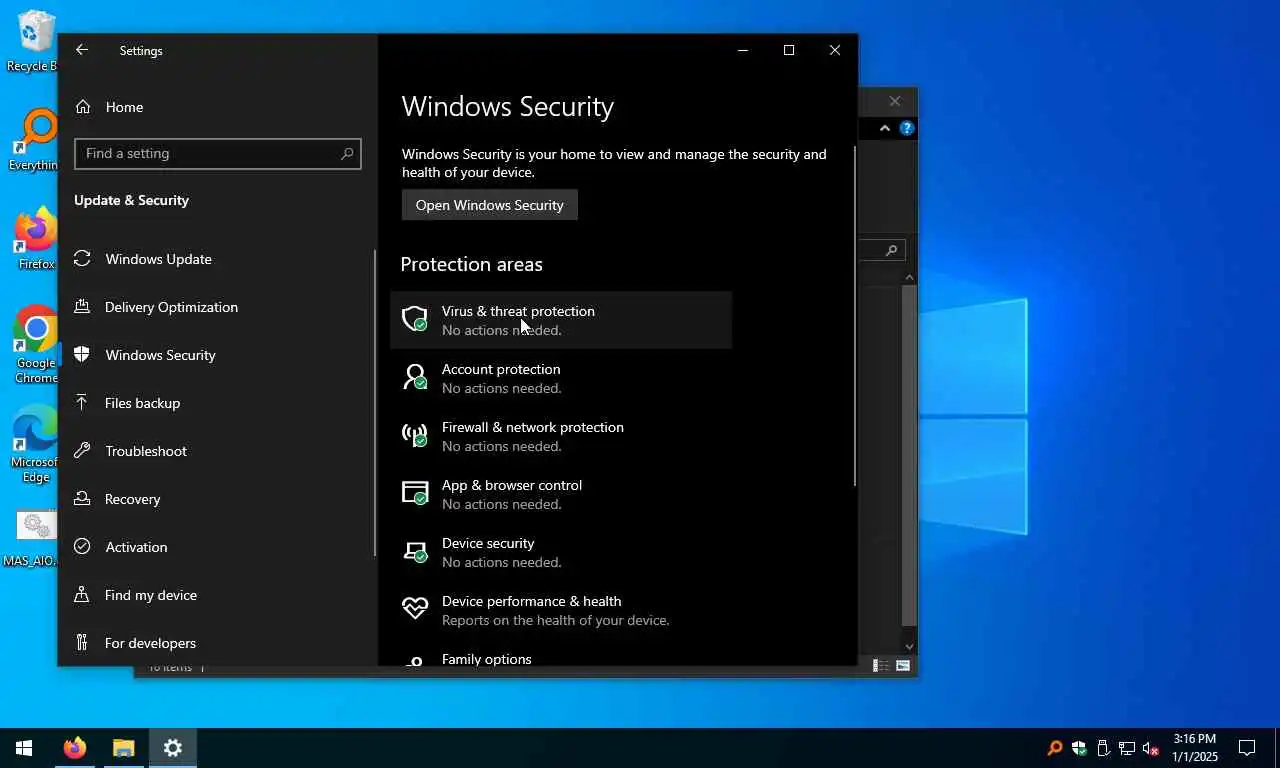Switch Explorer to large icons view
Viewport: 1280px width, 768px height.
903,666
